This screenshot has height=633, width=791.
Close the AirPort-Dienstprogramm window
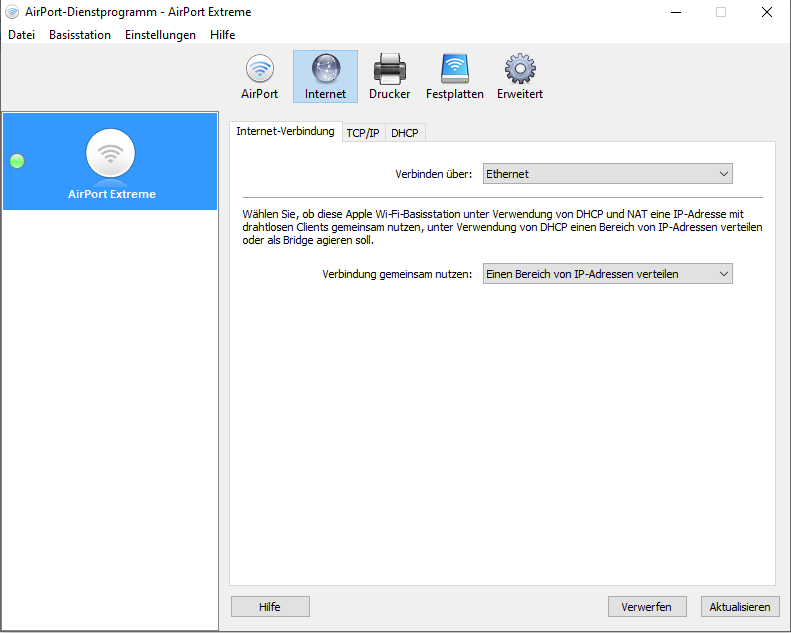[767, 12]
